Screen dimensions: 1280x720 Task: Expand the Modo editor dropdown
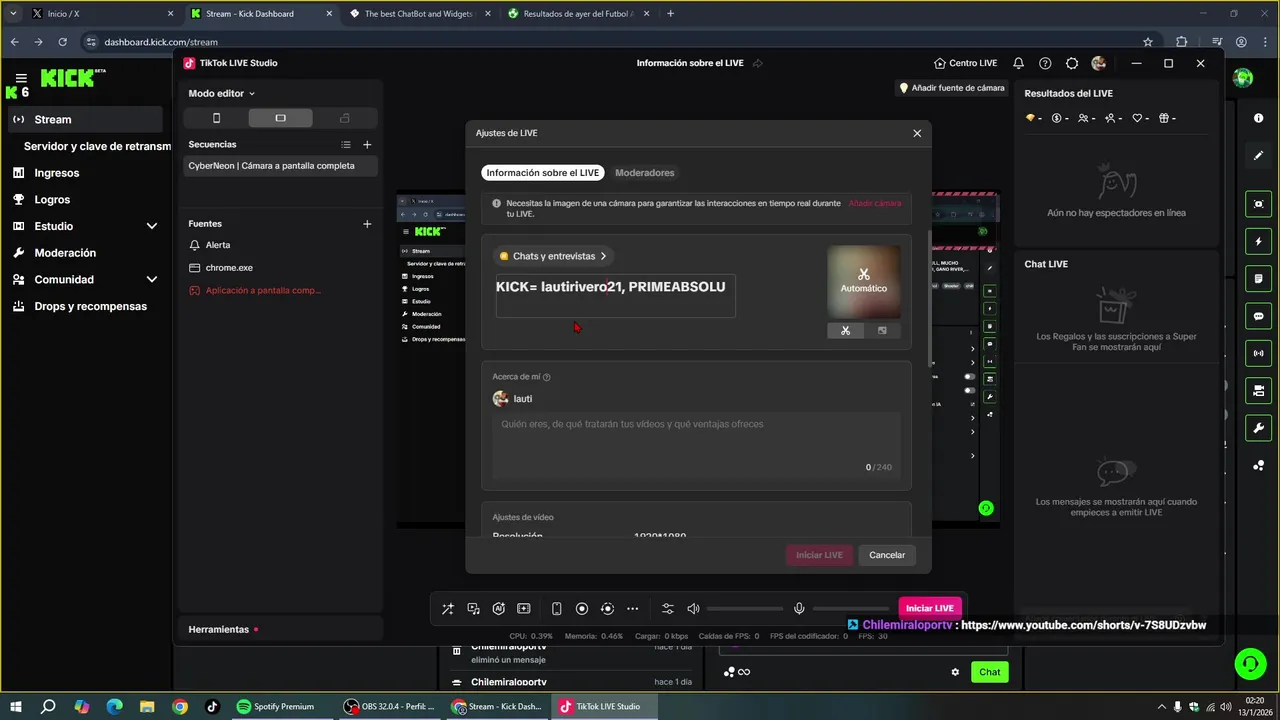222,93
